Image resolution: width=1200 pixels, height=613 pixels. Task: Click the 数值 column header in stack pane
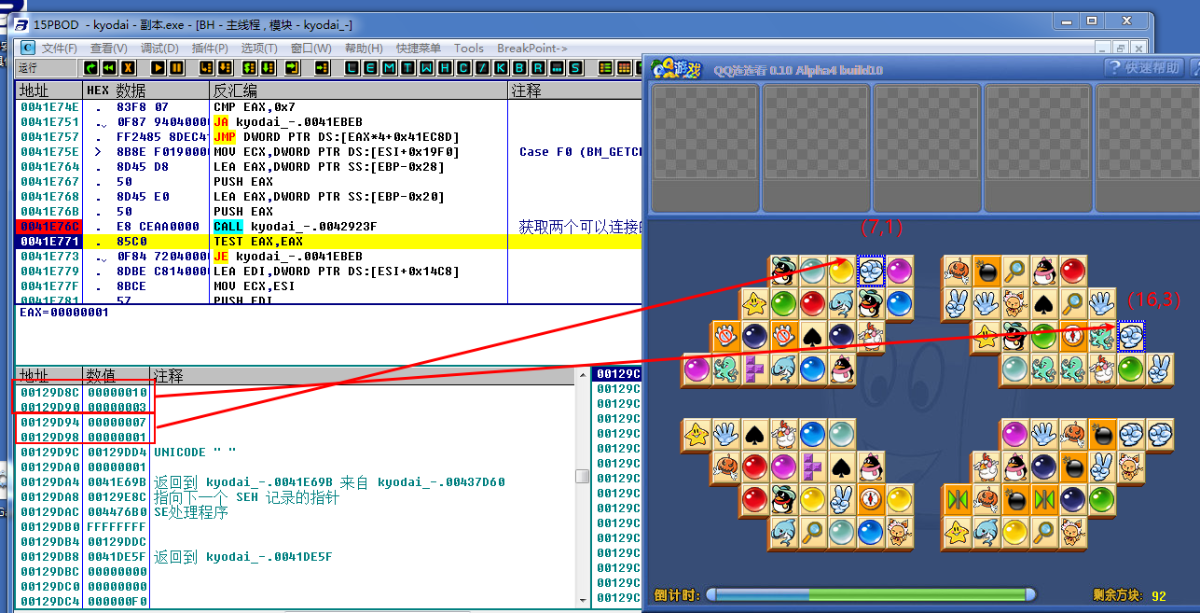pyautogui.click(x=116, y=376)
